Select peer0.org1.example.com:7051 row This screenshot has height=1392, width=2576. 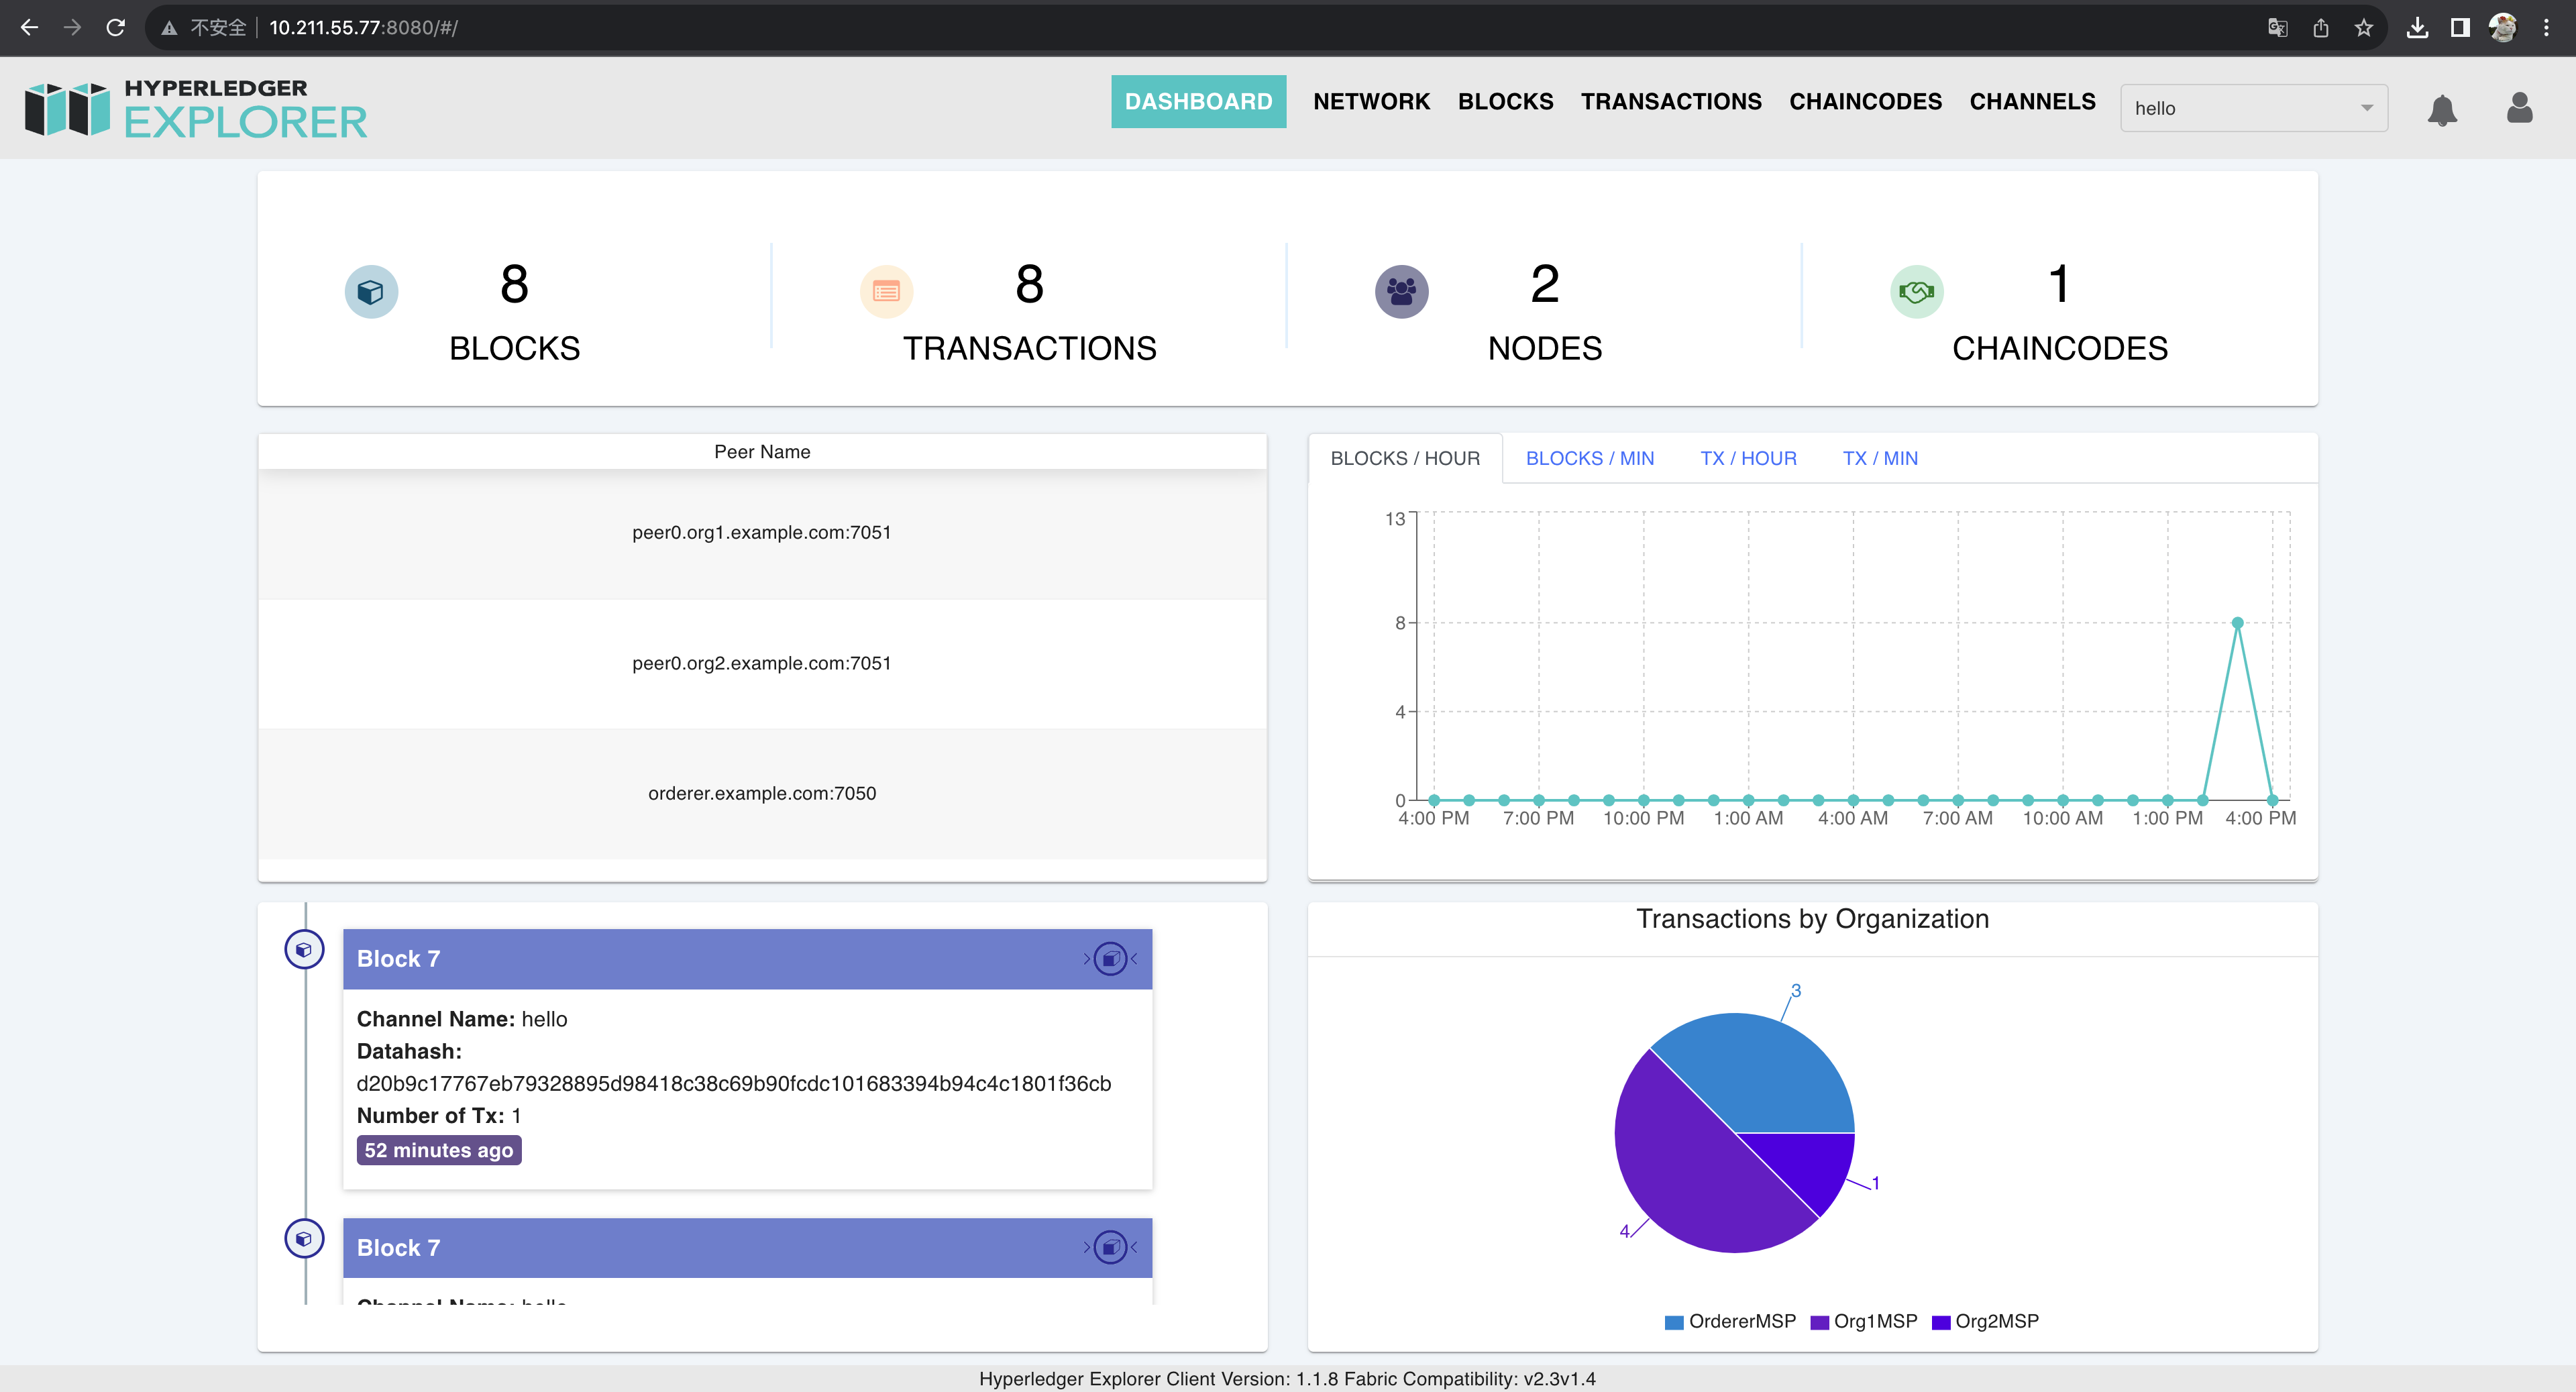click(762, 533)
